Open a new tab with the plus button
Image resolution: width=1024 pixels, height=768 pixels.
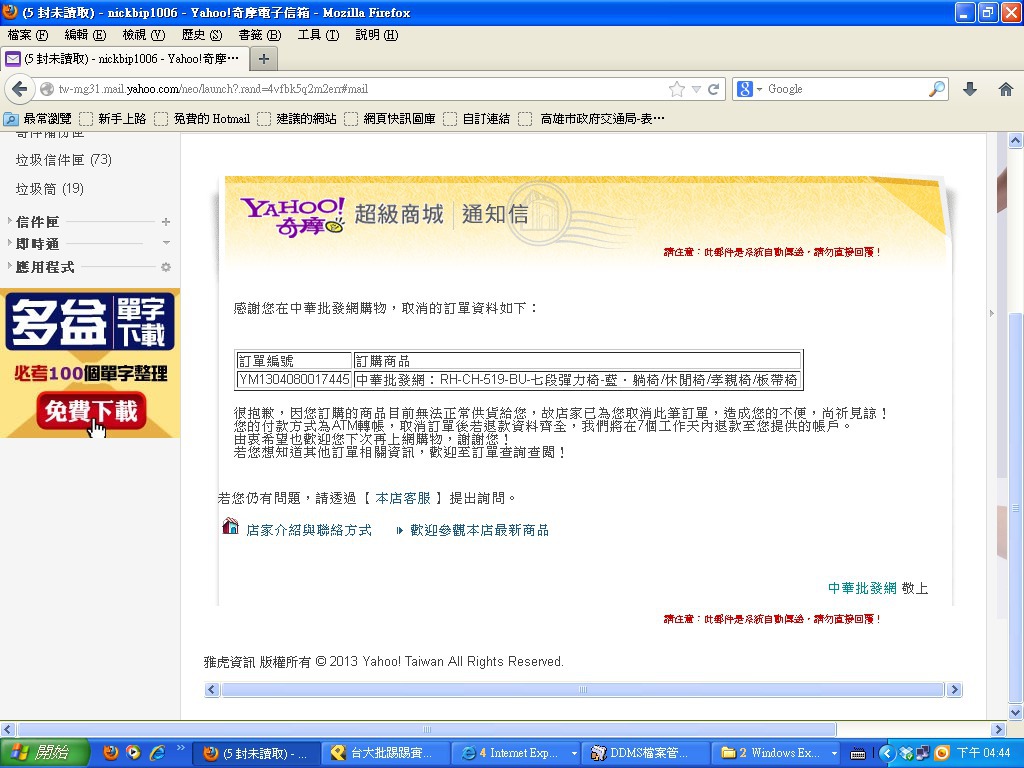264,59
